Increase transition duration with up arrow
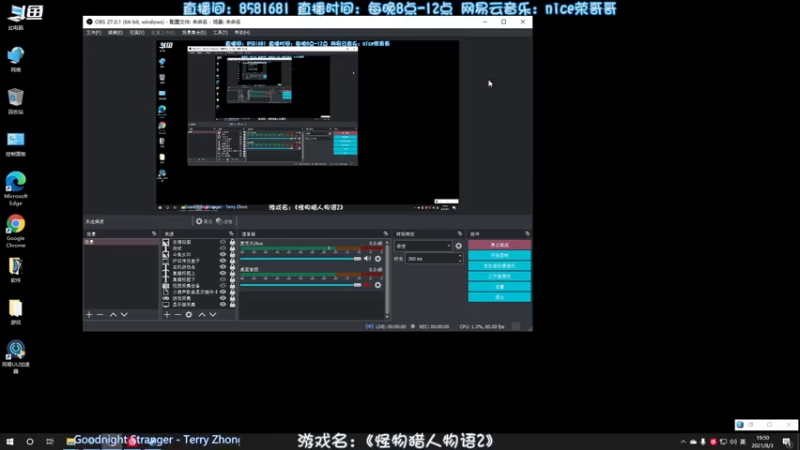The height and width of the screenshot is (450, 800). 460,257
